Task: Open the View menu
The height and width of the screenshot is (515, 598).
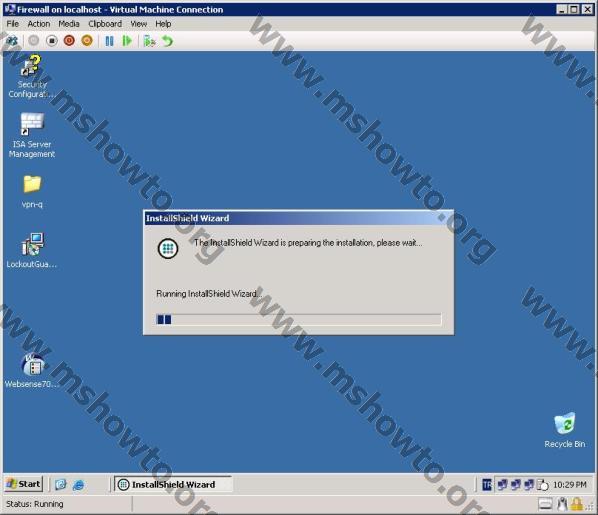Action: pos(138,24)
